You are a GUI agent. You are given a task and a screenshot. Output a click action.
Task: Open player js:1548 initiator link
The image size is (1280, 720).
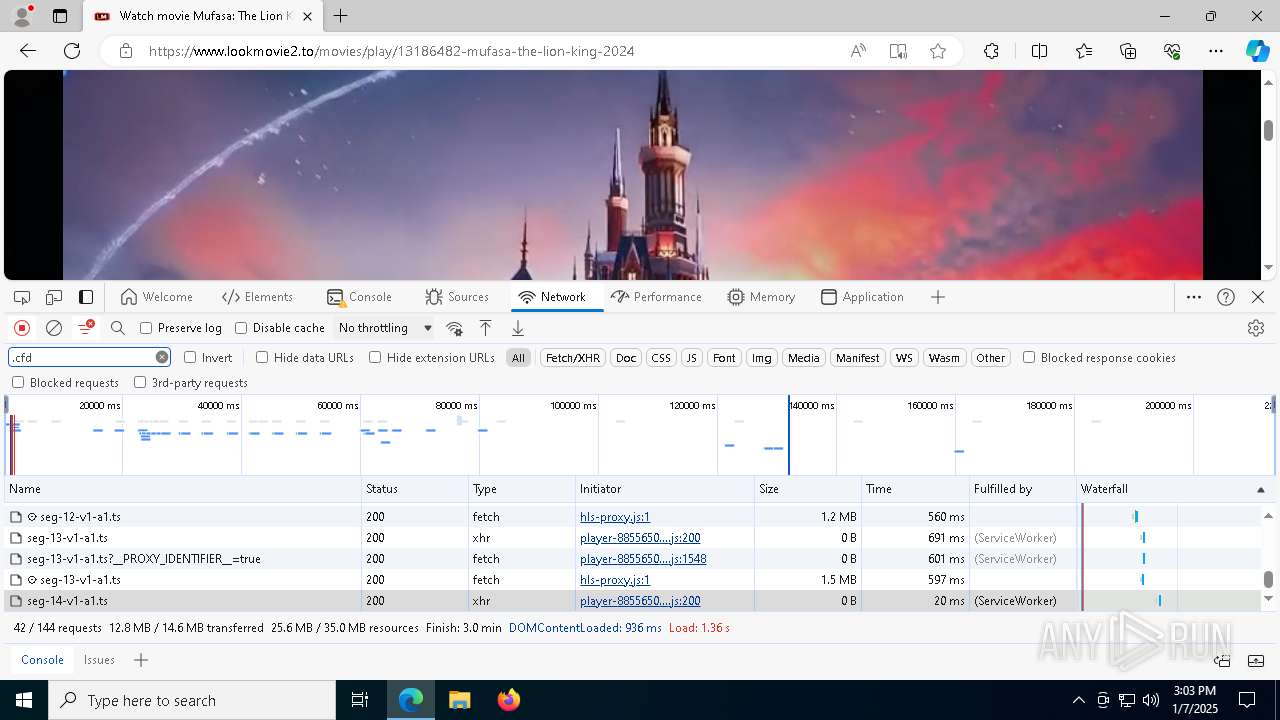click(643, 559)
